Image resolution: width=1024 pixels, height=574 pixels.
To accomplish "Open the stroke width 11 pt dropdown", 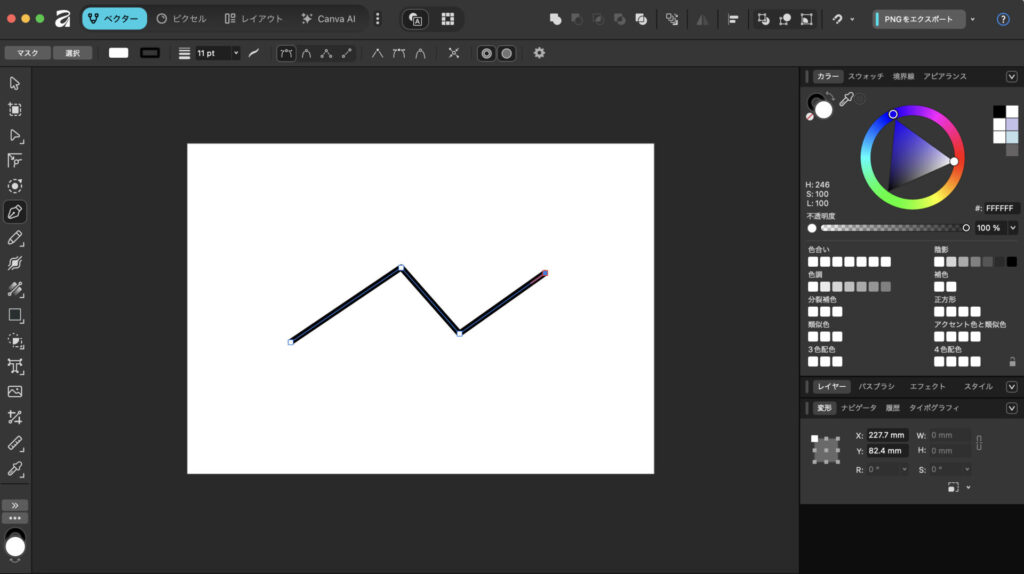I will (x=236, y=53).
